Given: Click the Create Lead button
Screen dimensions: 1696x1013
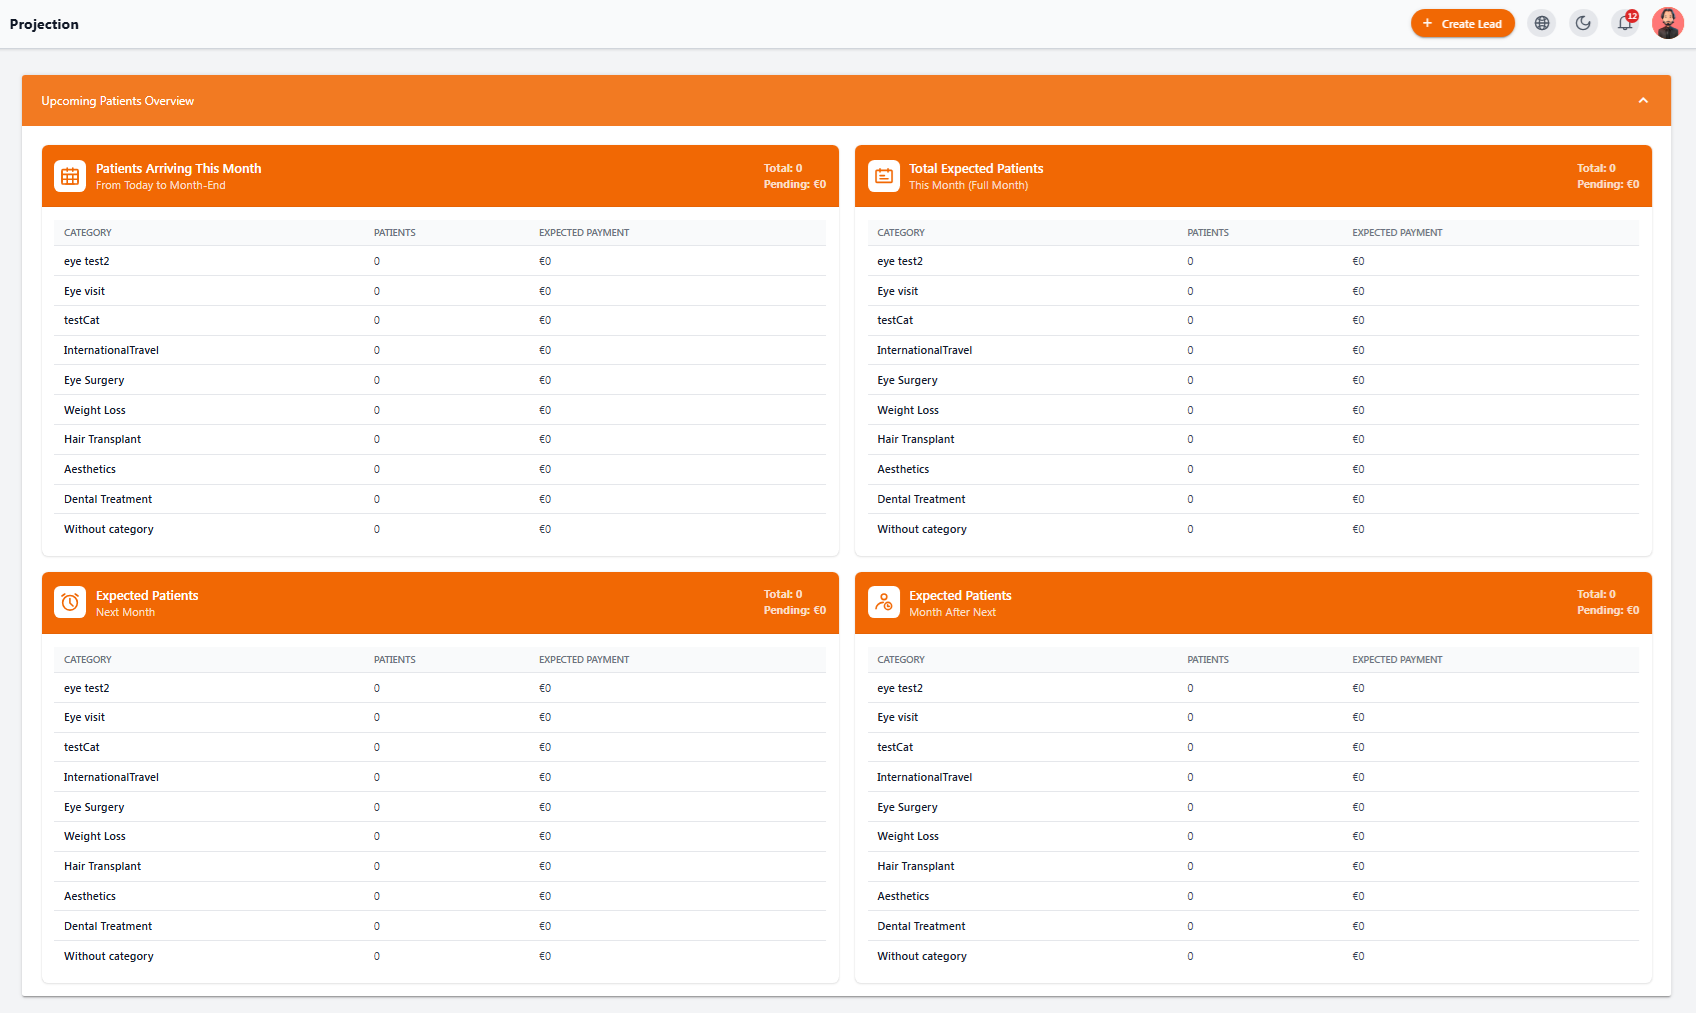Looking at the screenshot, I should click(x=1462, y=24).
